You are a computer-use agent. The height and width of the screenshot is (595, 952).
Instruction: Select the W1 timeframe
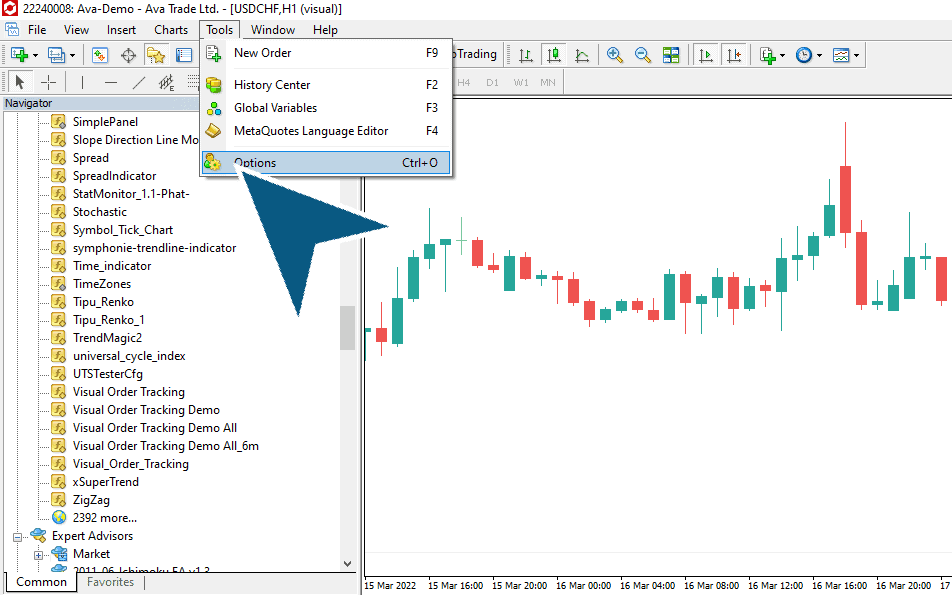click(521, 83)
